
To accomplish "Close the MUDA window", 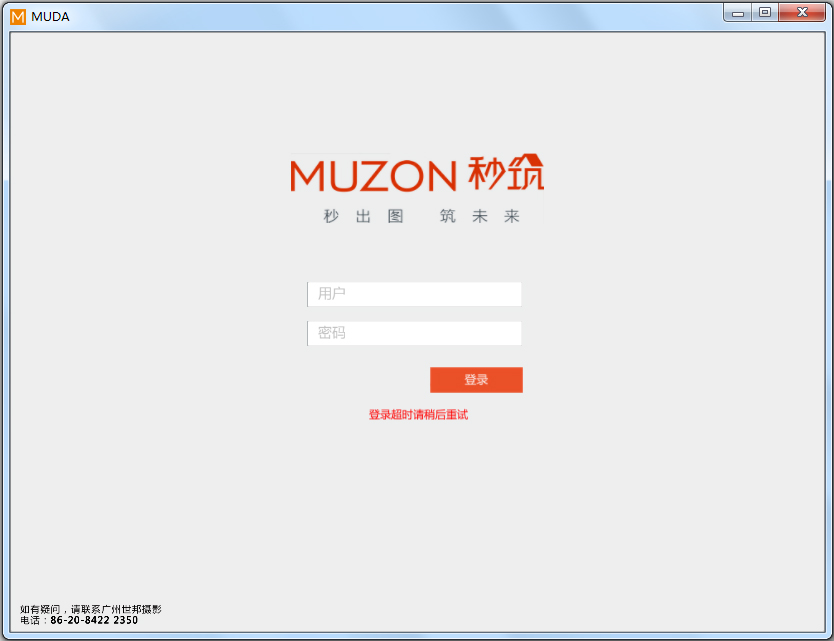I will click(802, 13).
